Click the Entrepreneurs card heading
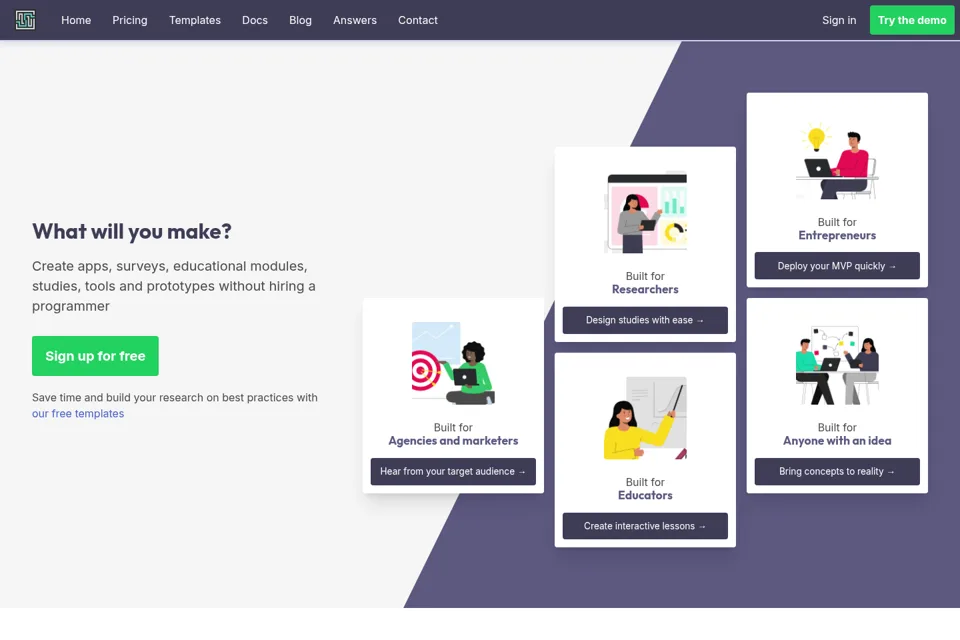The width and height of the screenshot is (960, 640). click(x=837, y=236)
